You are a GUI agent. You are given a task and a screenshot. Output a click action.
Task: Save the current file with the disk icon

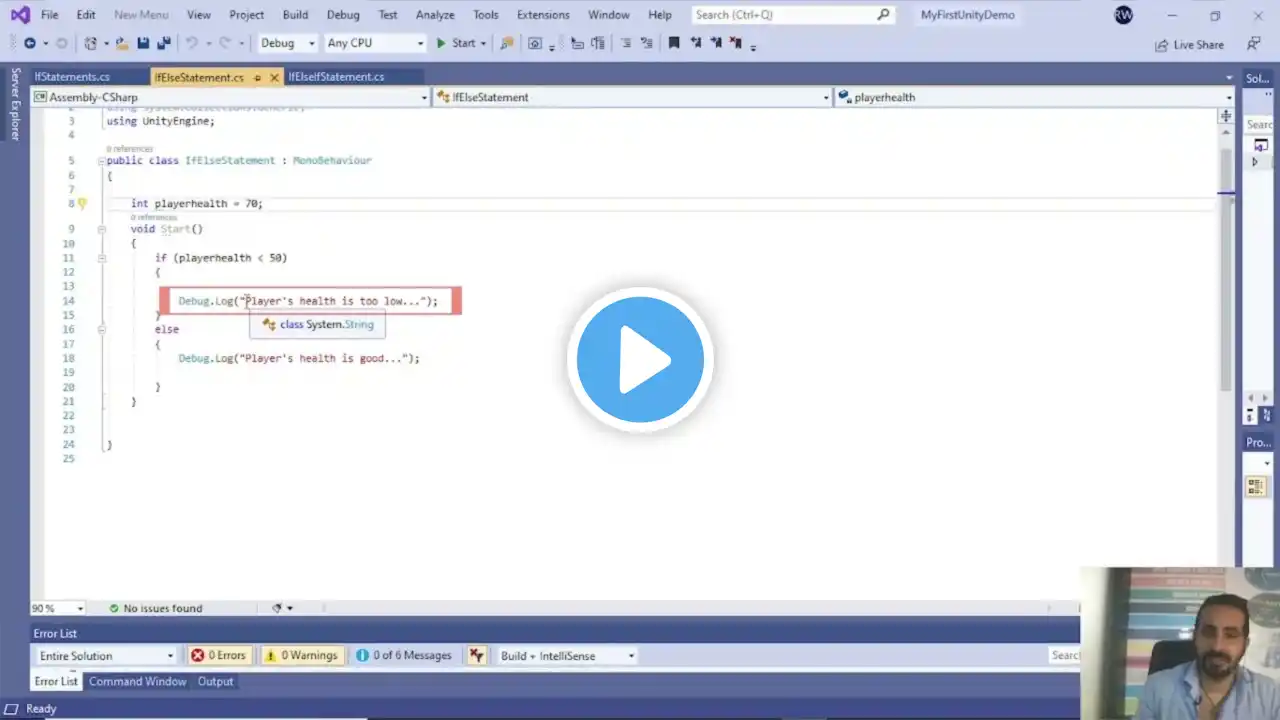tap(143, 43)
